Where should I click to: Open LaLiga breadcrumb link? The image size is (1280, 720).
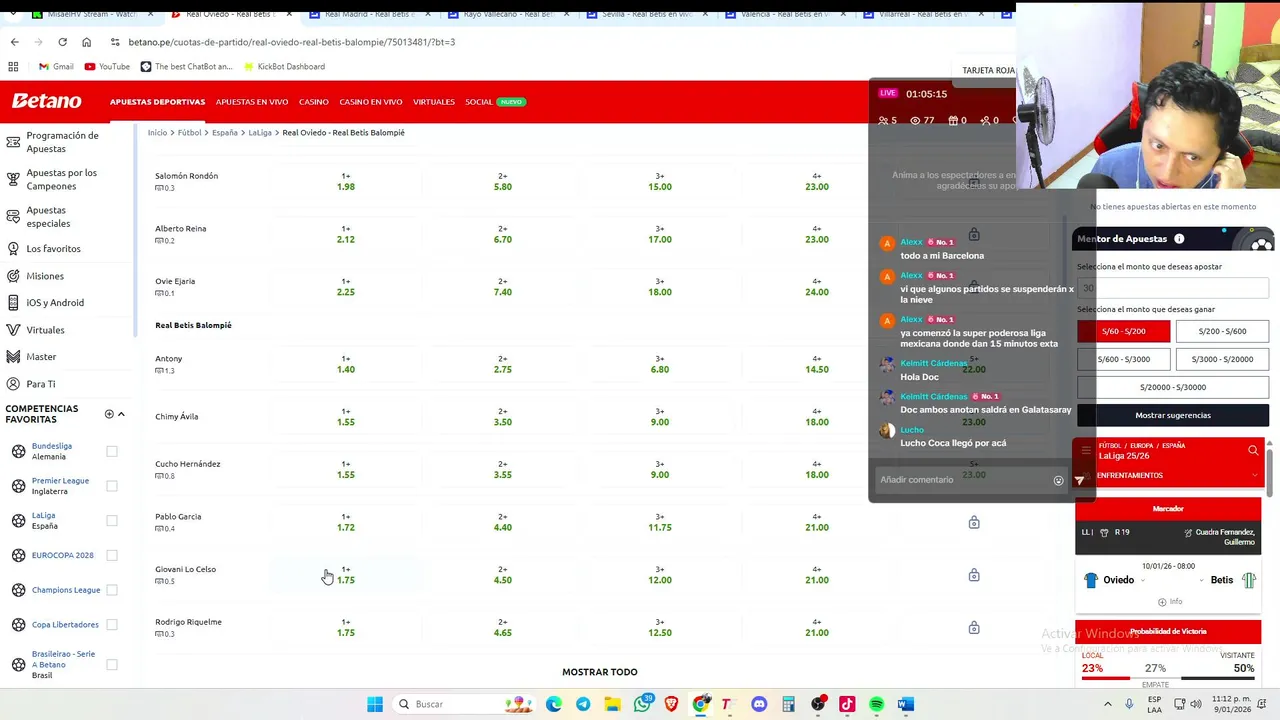pos(260,132)
